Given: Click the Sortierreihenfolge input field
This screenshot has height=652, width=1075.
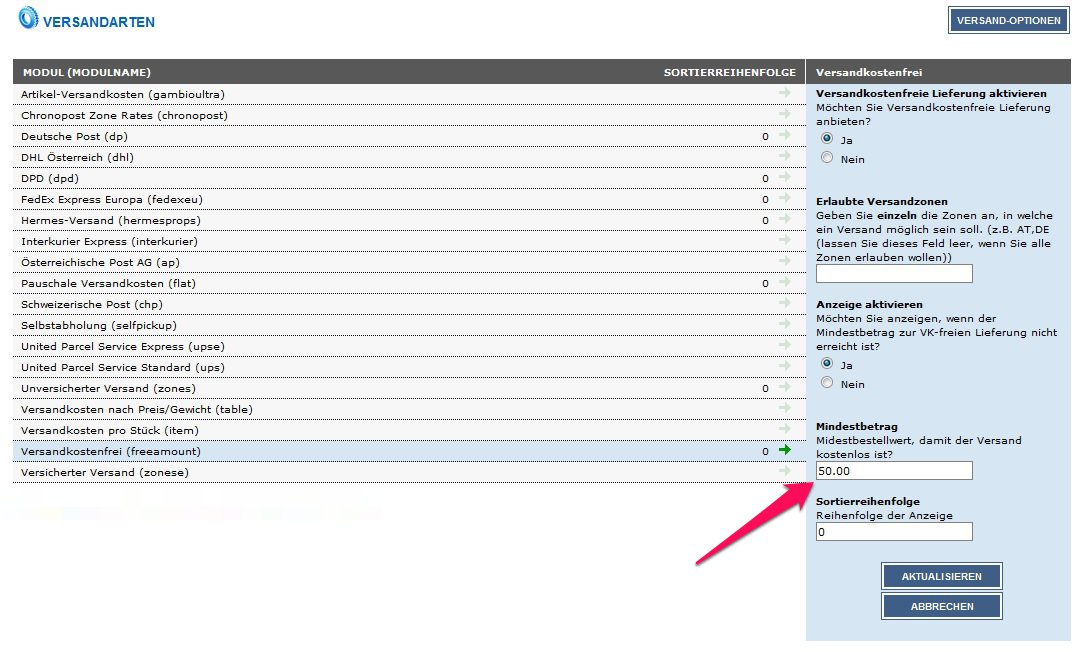Looking at the screenshot, I should 894,532.
